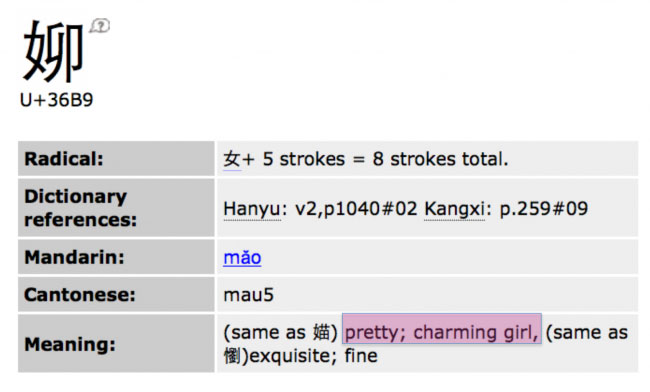Open the mǎo Mandarin pronunciation link
650x392 pixels.
click(242, 257)
